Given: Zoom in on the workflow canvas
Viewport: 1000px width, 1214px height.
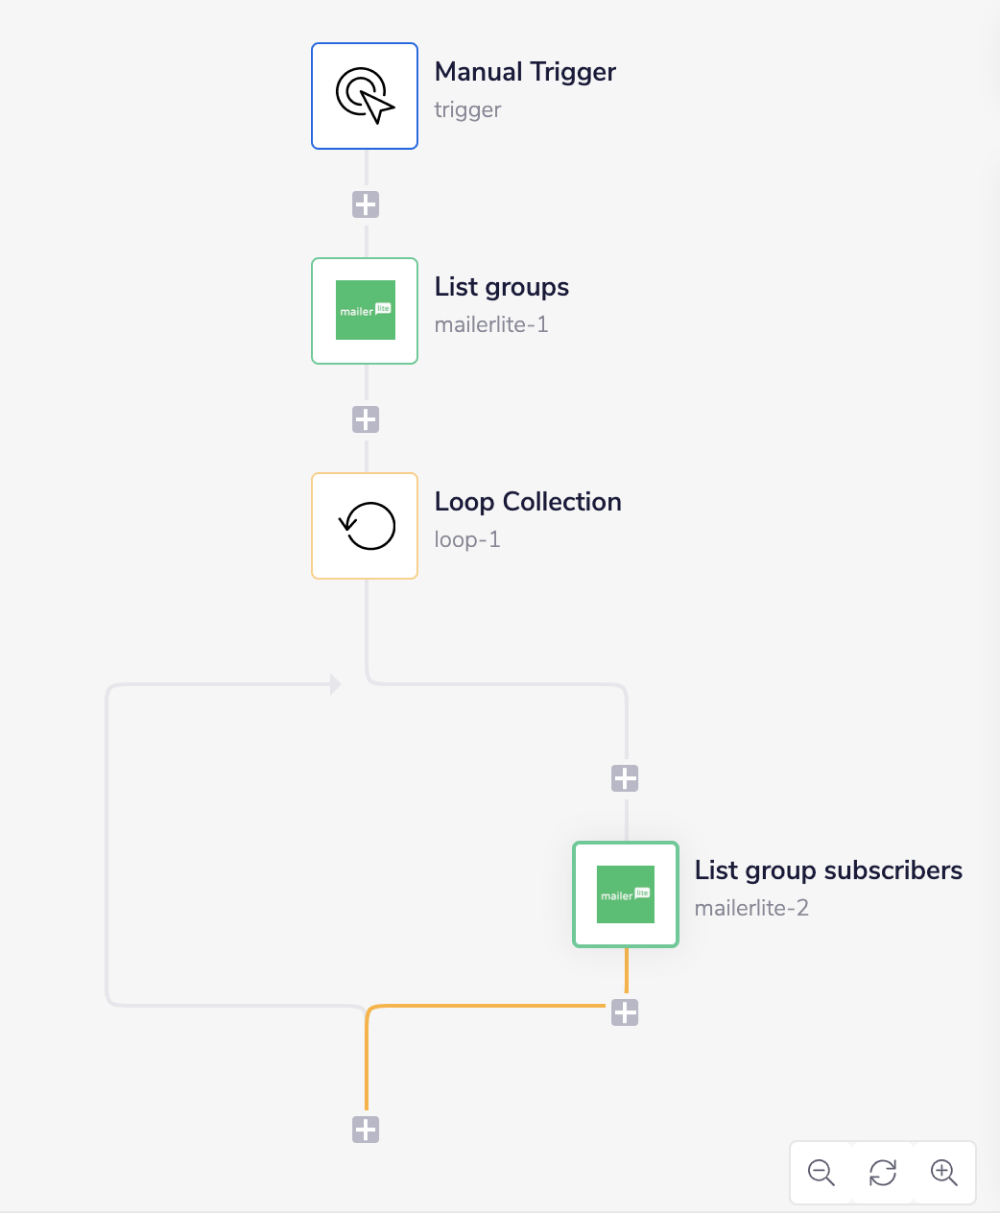Looking at the screenshot, I should tap(944, 1172).
